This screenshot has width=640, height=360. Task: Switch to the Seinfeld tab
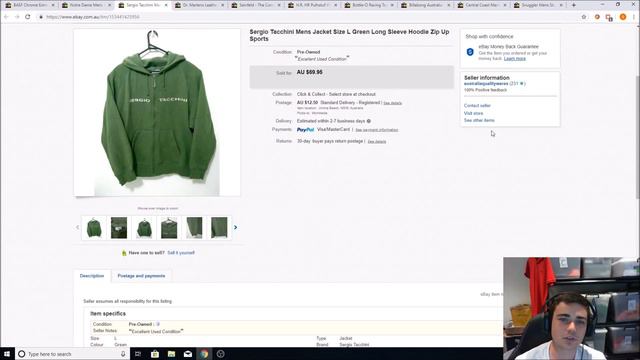(x=256, y=5)
